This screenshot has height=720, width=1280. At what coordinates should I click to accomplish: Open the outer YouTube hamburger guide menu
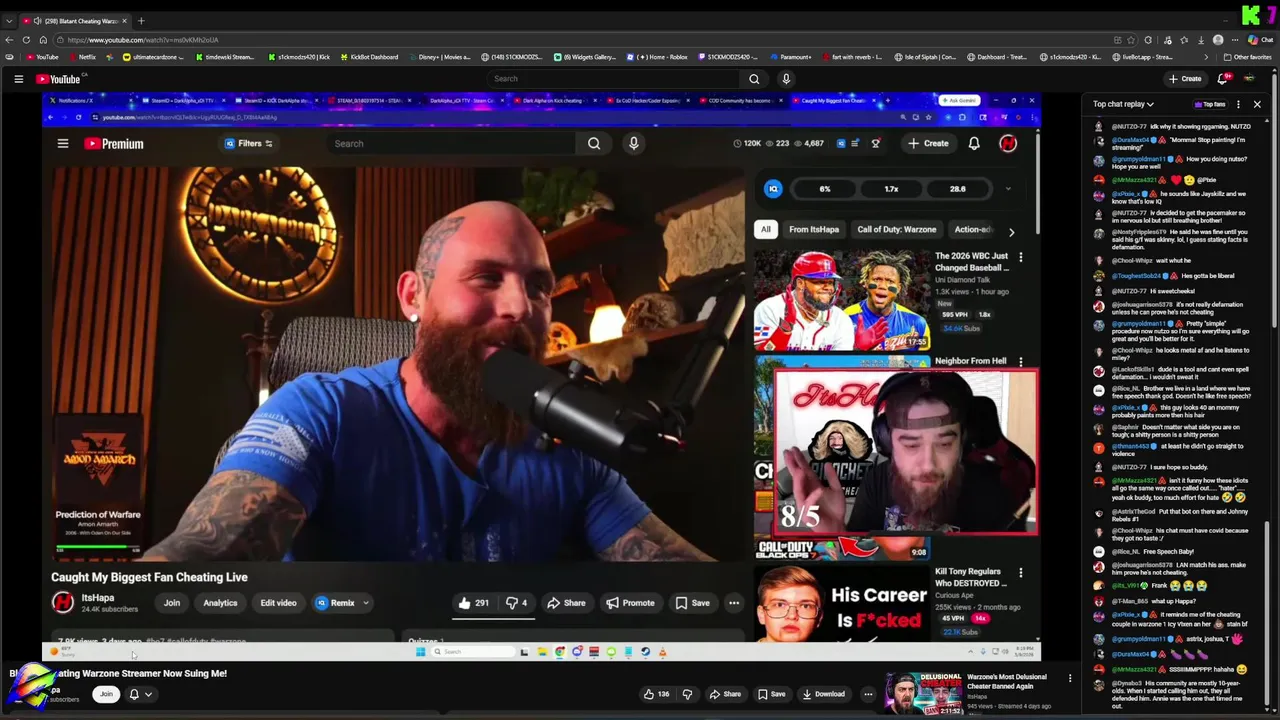coord(18,79)
